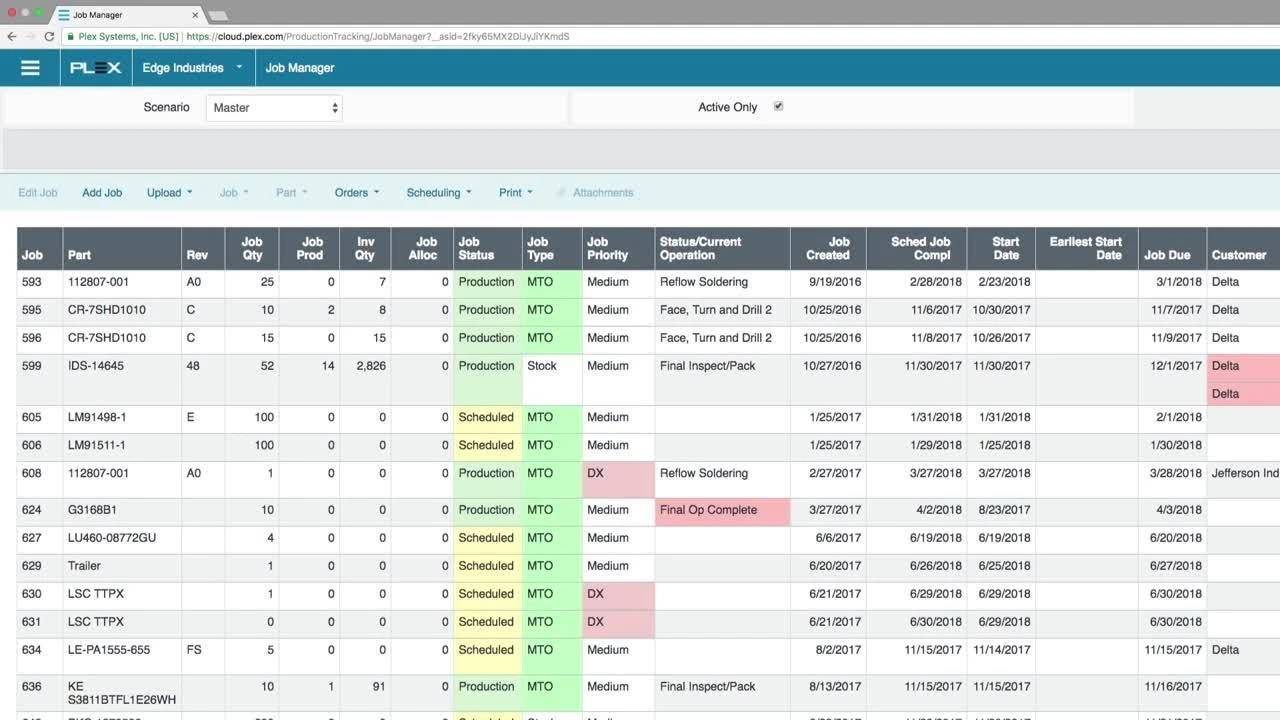Image resolution: width=1280 pixels, height=720 pixels.
Task: Select job number 599
Action: [x=32, y=366]
